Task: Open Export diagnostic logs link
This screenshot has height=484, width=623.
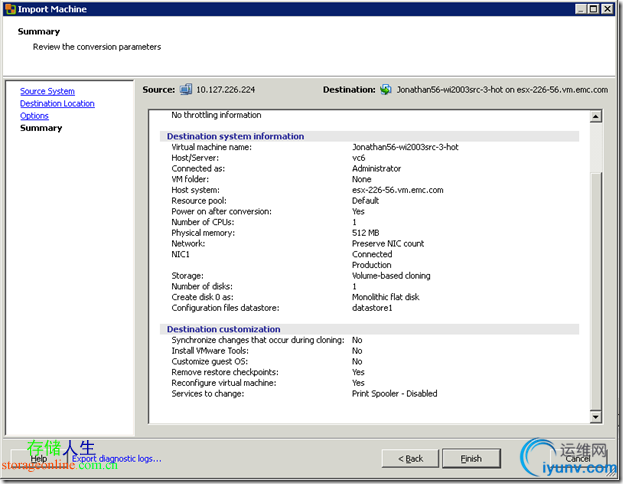Action: tap(116, 459)
